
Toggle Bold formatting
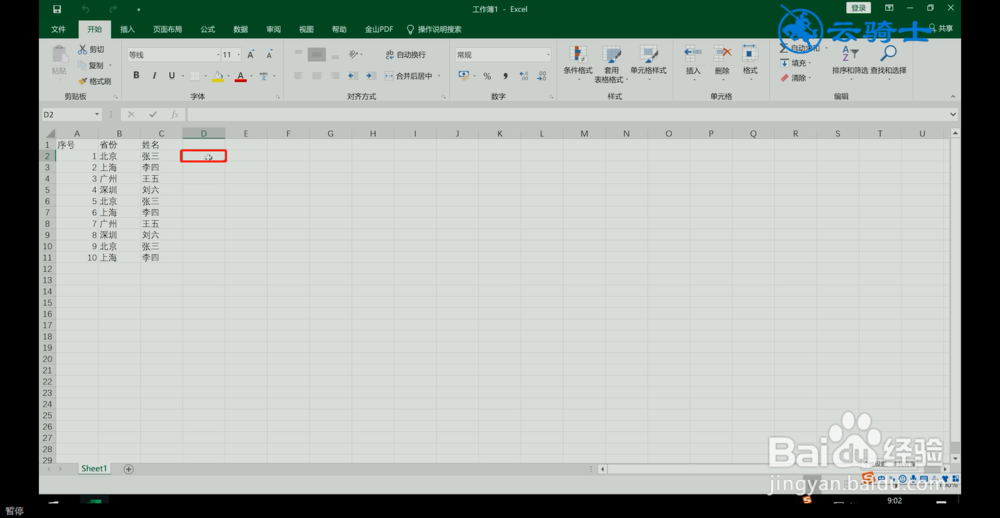(136, 76)
